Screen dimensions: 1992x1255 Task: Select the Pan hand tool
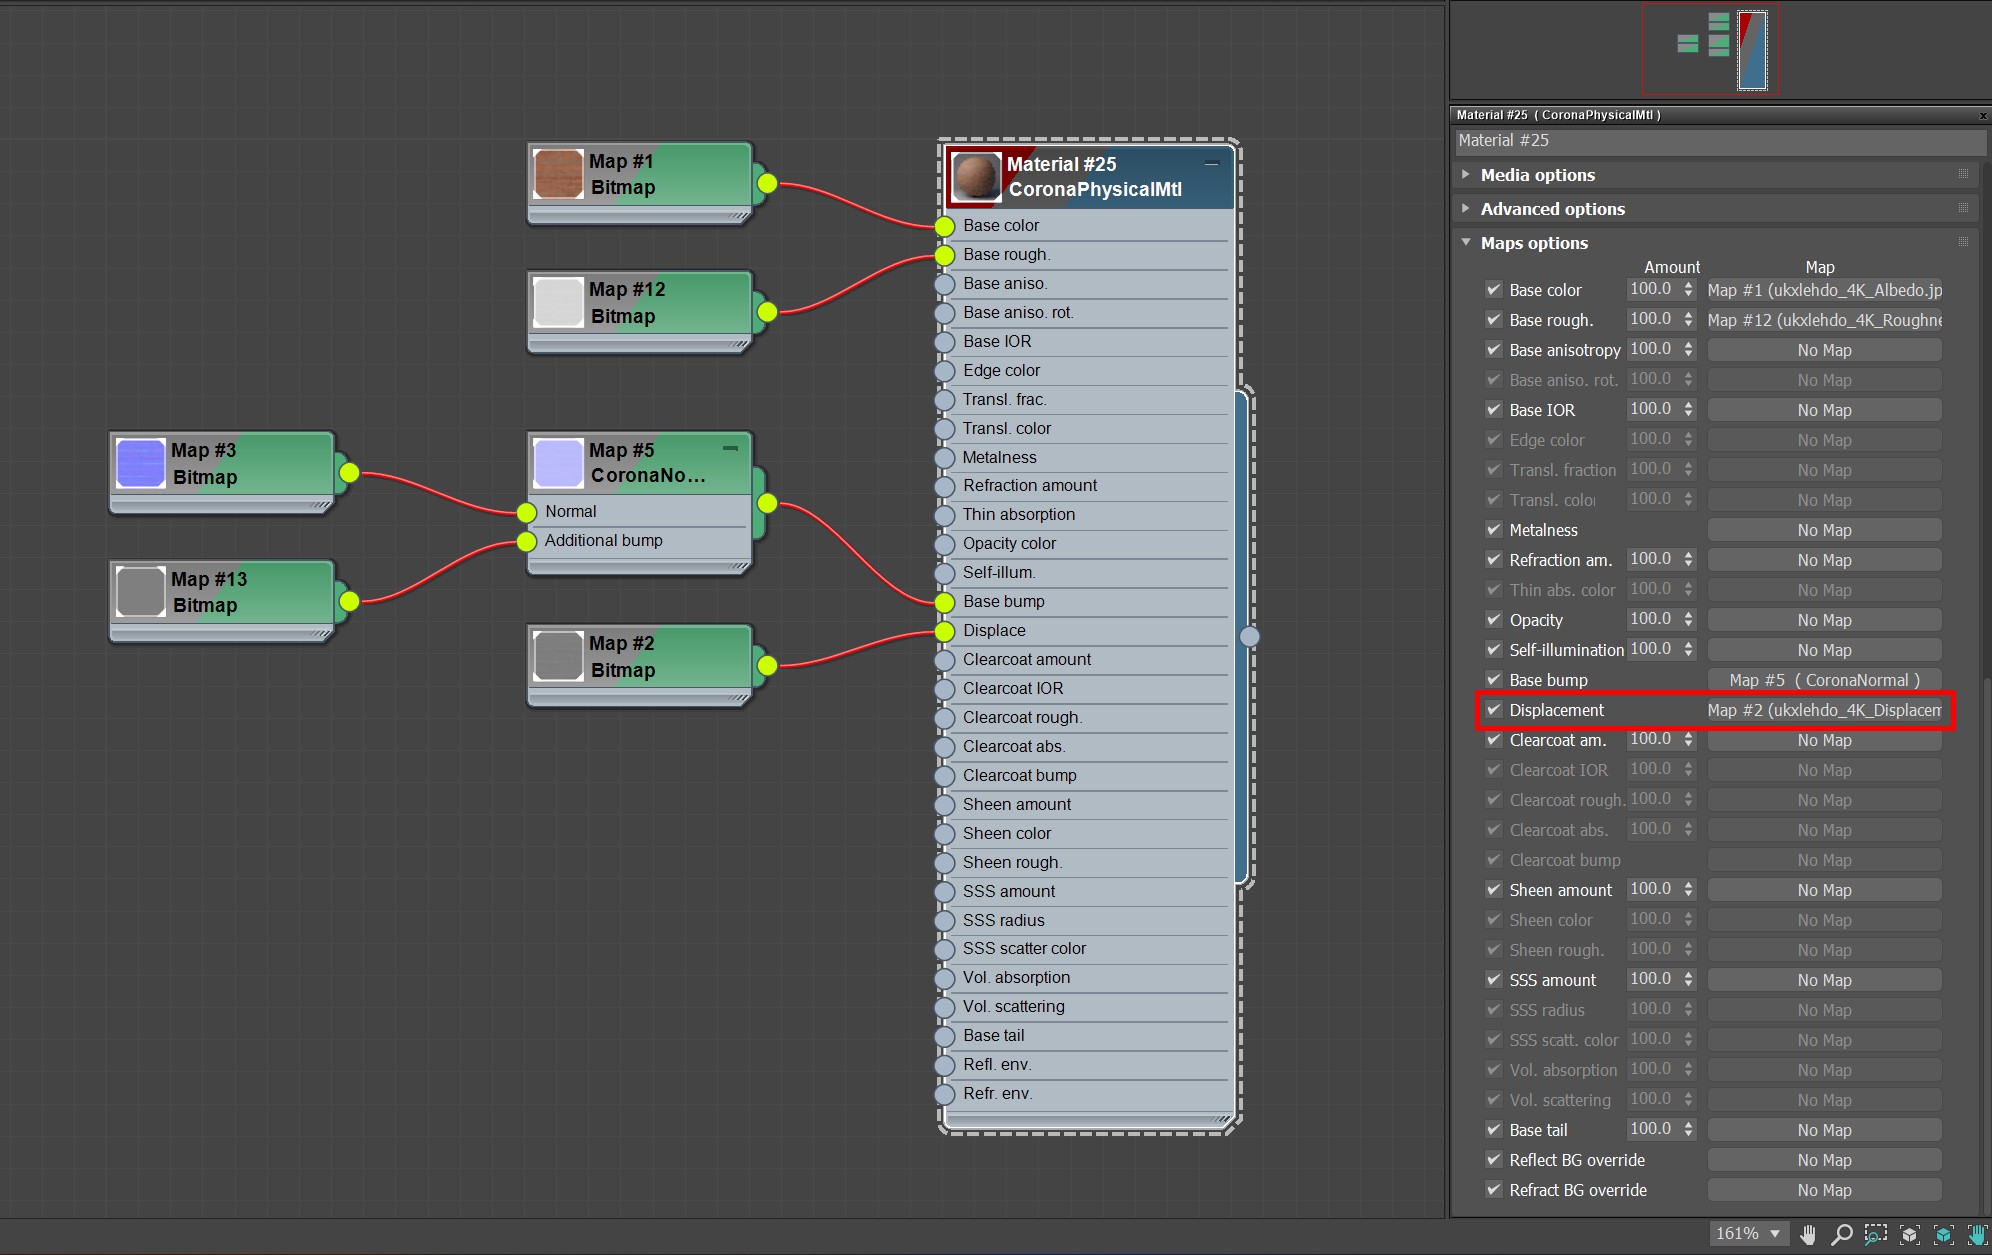1808,1234
